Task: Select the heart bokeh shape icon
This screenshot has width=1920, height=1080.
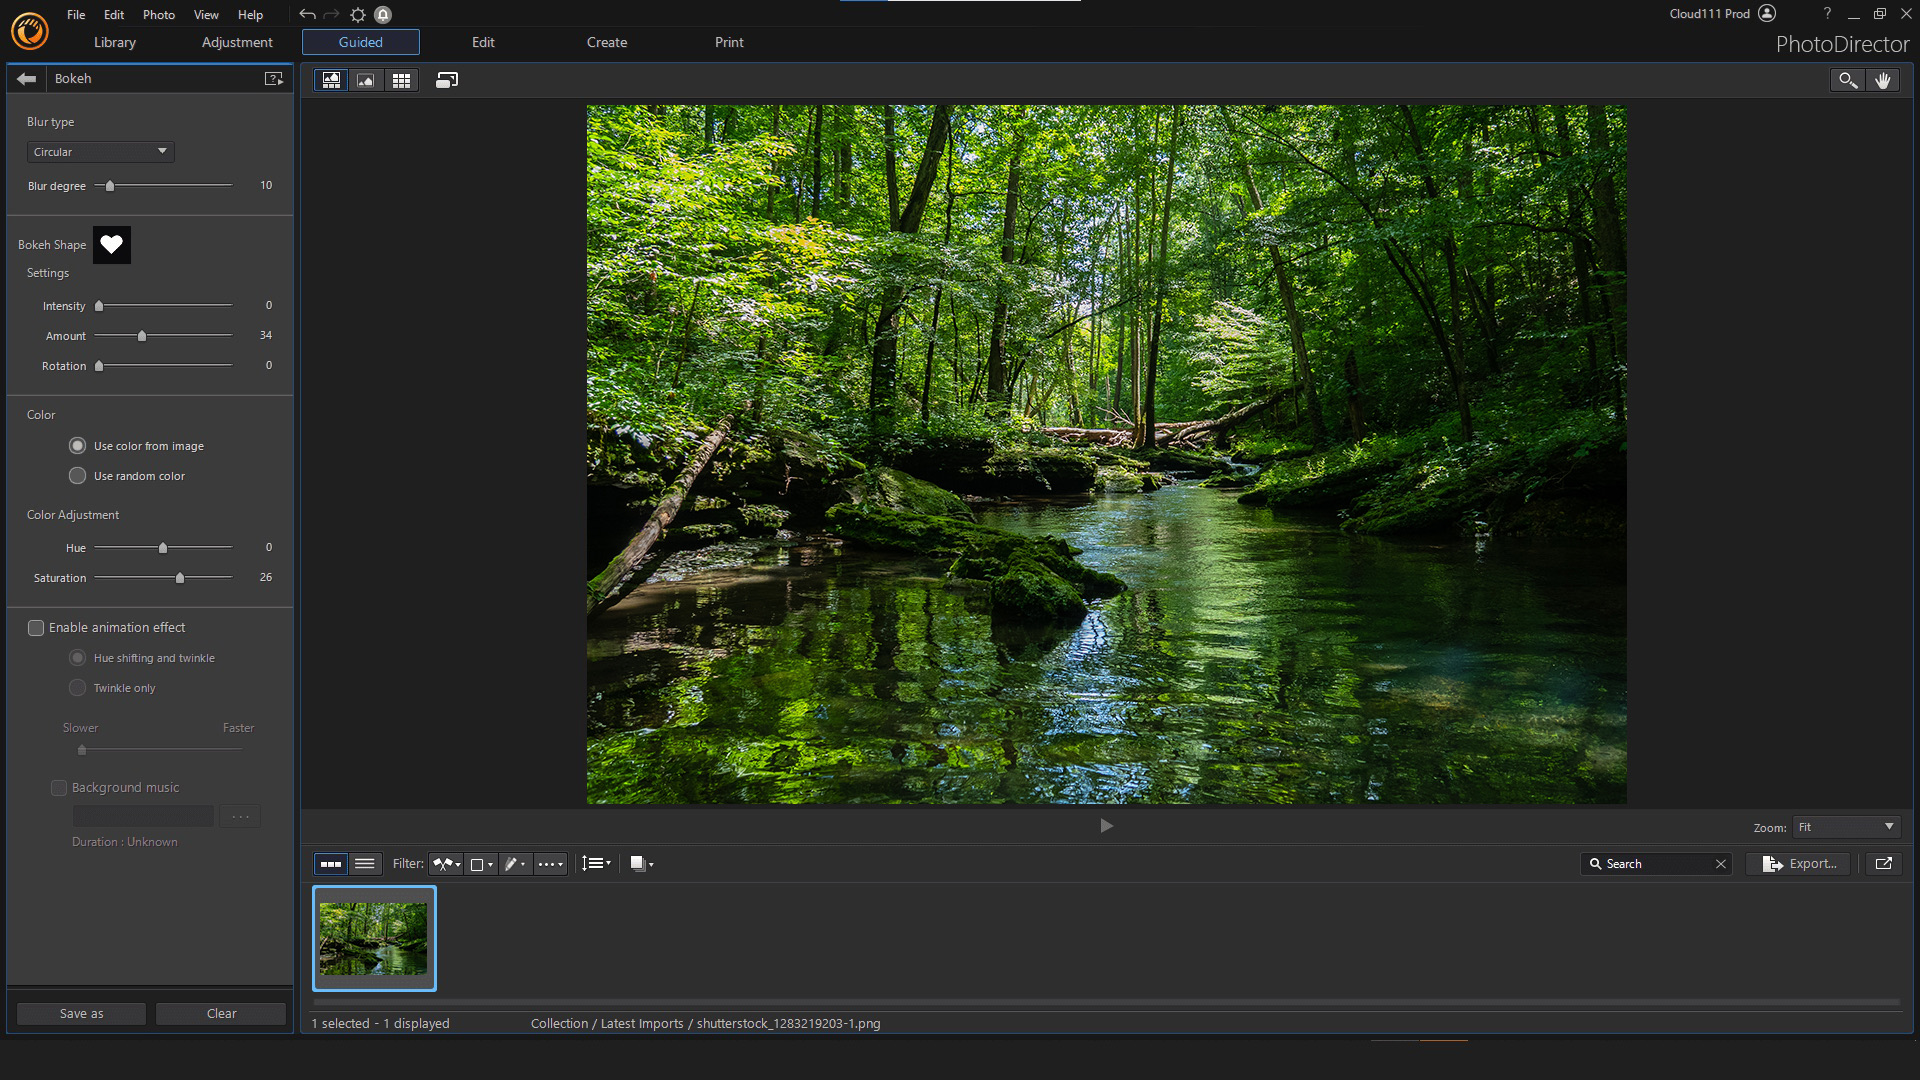Action: click(112, 245)
